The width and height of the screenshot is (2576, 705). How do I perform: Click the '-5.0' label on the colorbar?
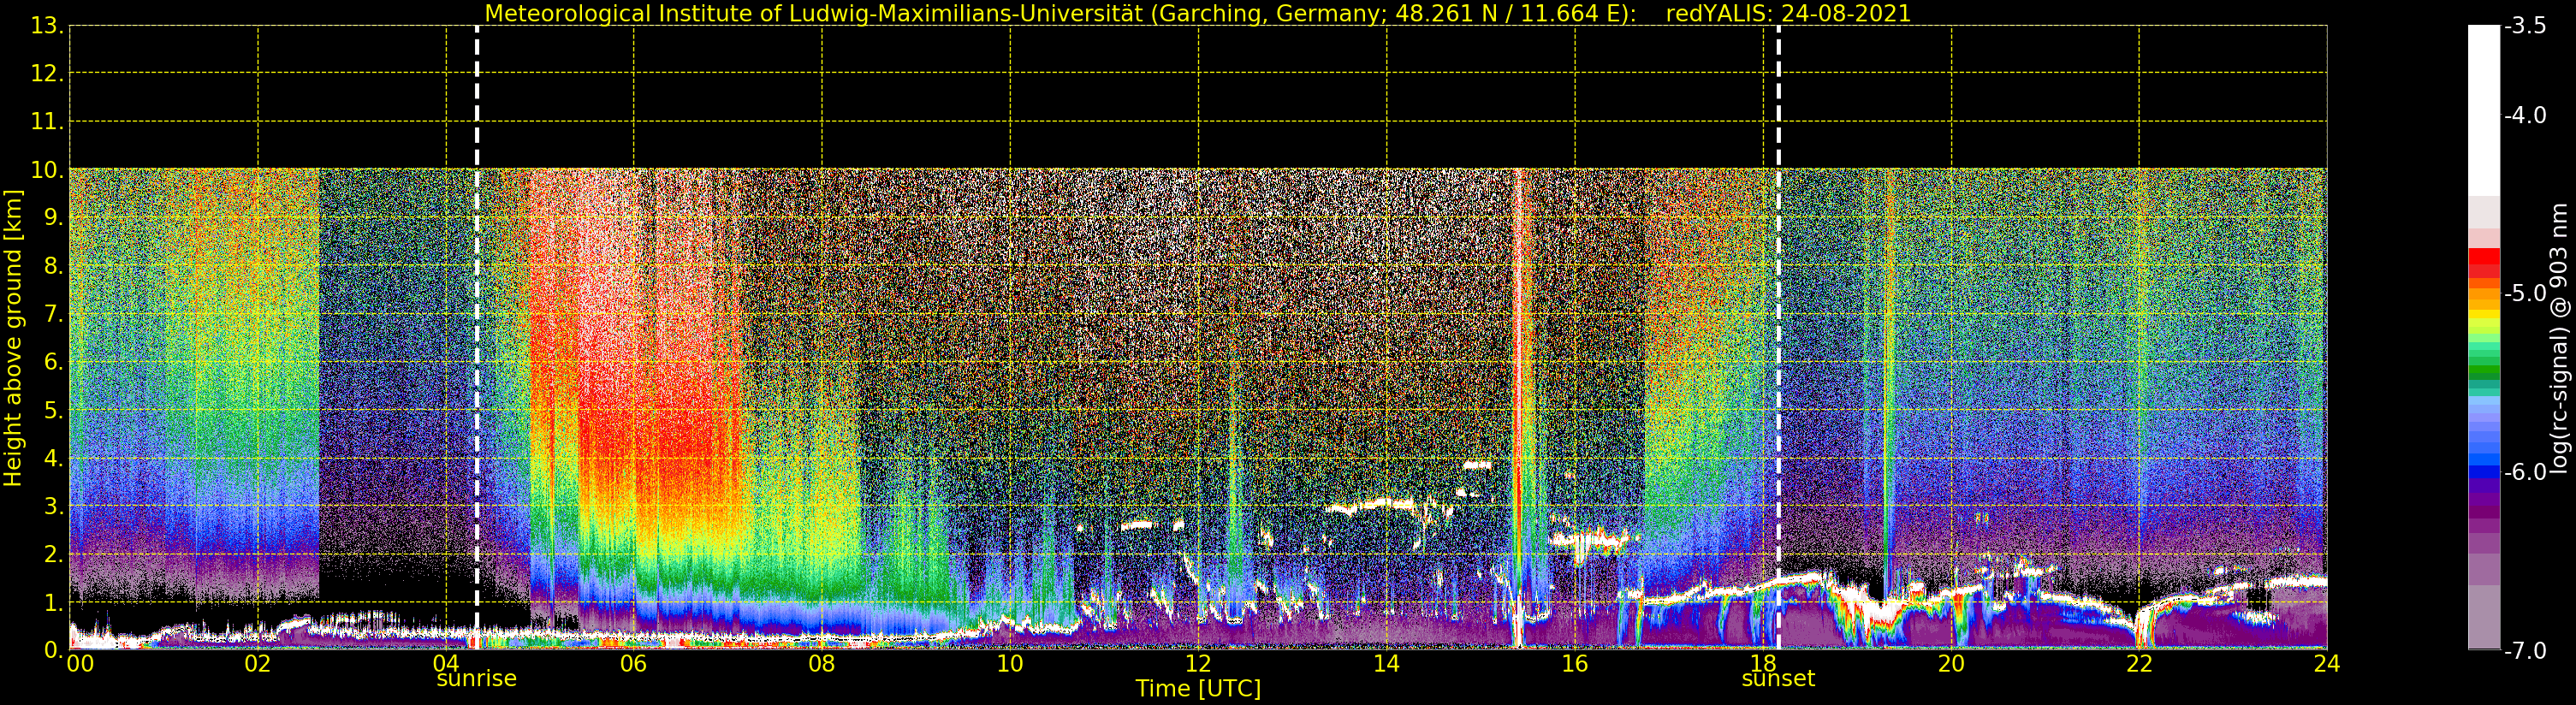point(2525,293)
